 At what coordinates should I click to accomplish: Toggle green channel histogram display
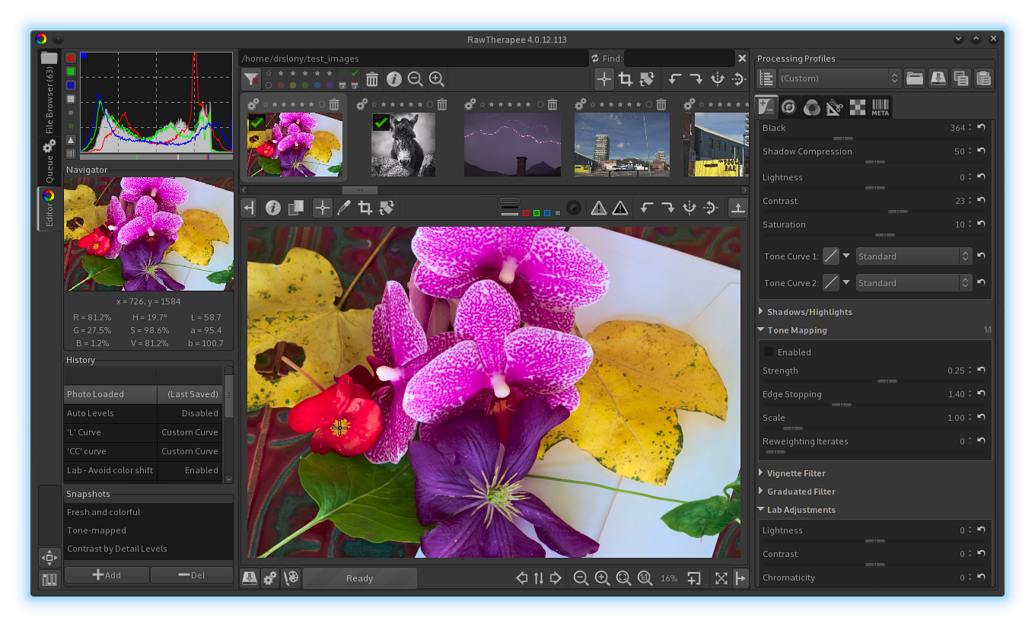(x=71, y=72)
